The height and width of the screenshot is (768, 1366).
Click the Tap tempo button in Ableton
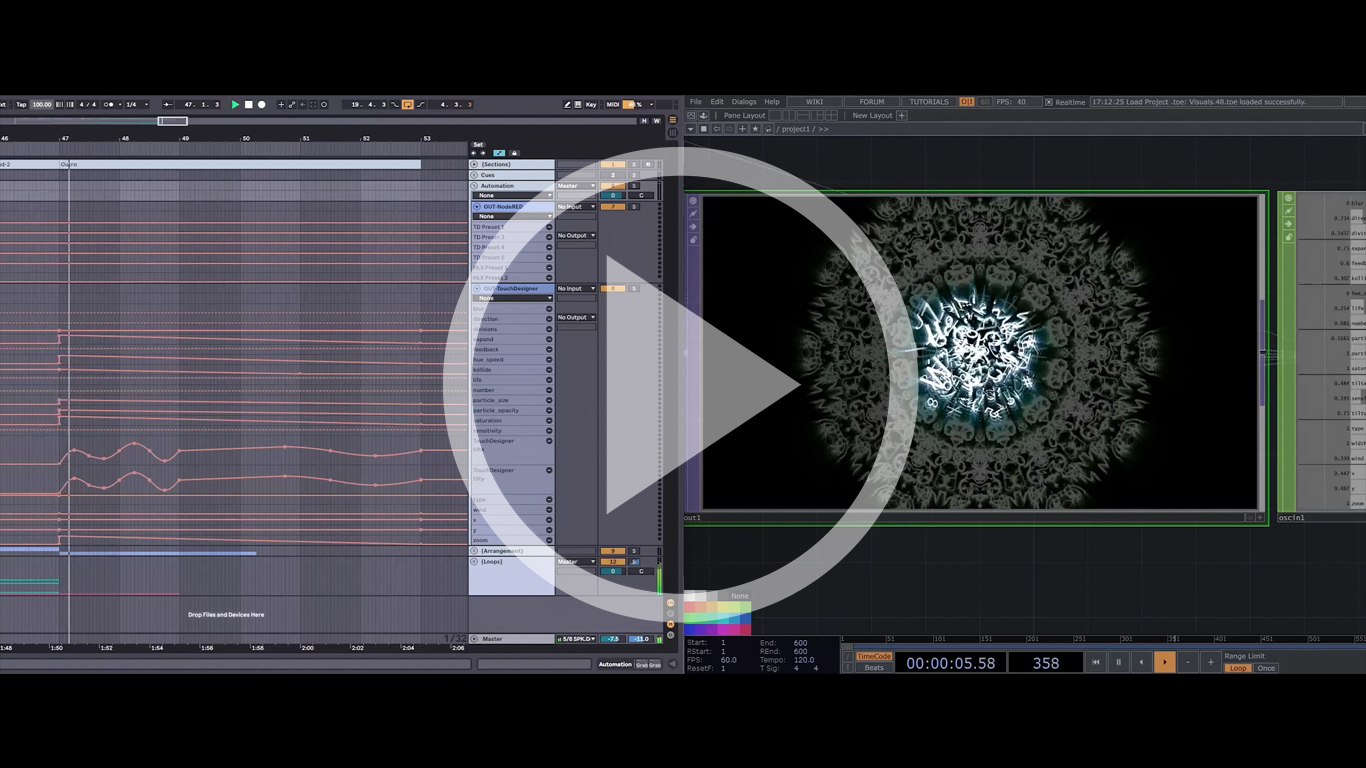click(21, 104)
